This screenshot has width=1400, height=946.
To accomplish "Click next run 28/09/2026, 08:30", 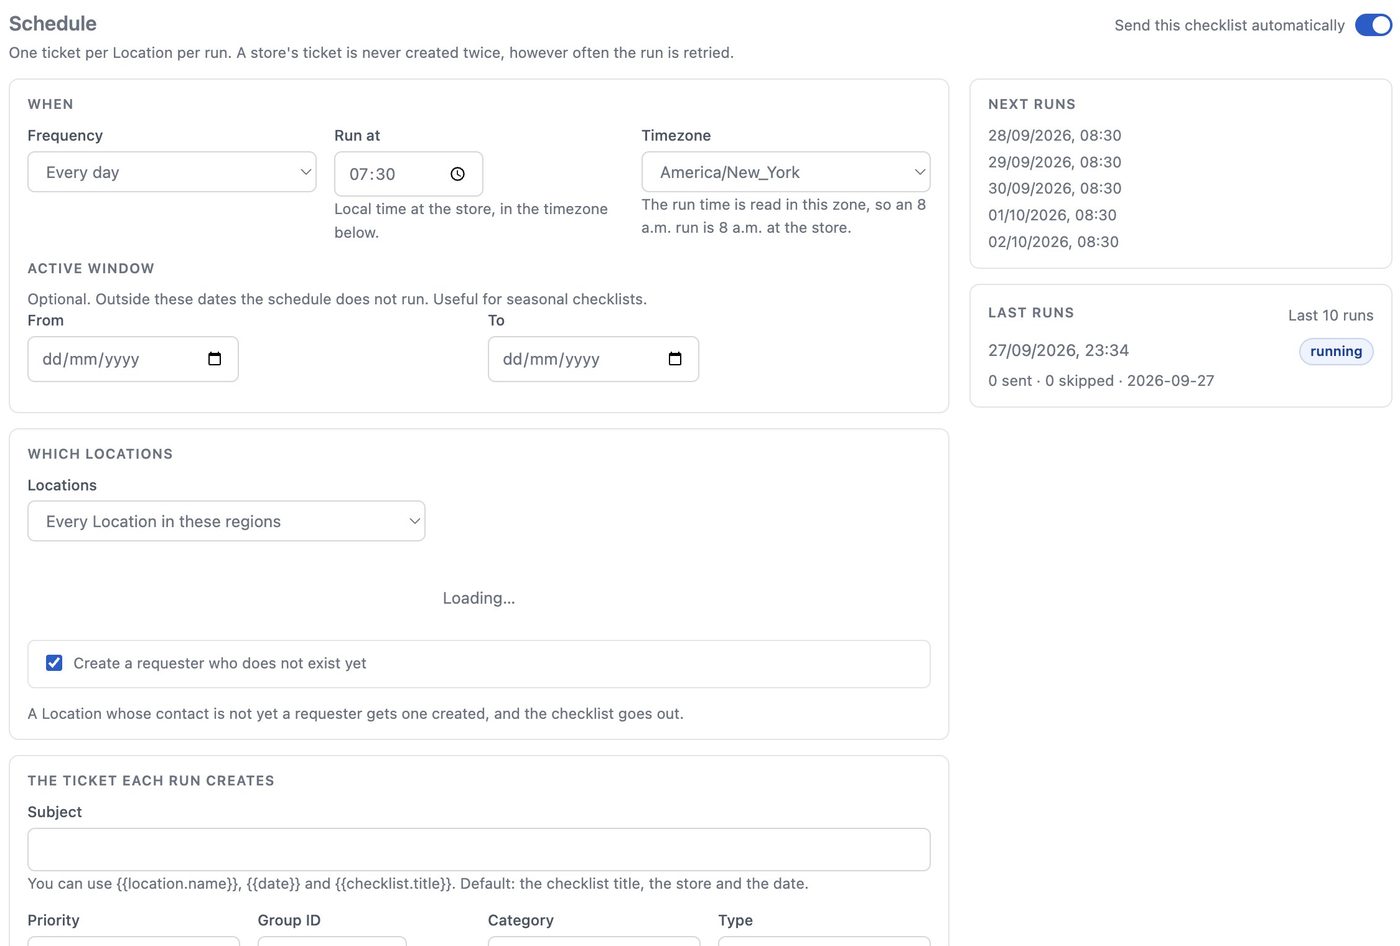I will tap(1054, 135).
